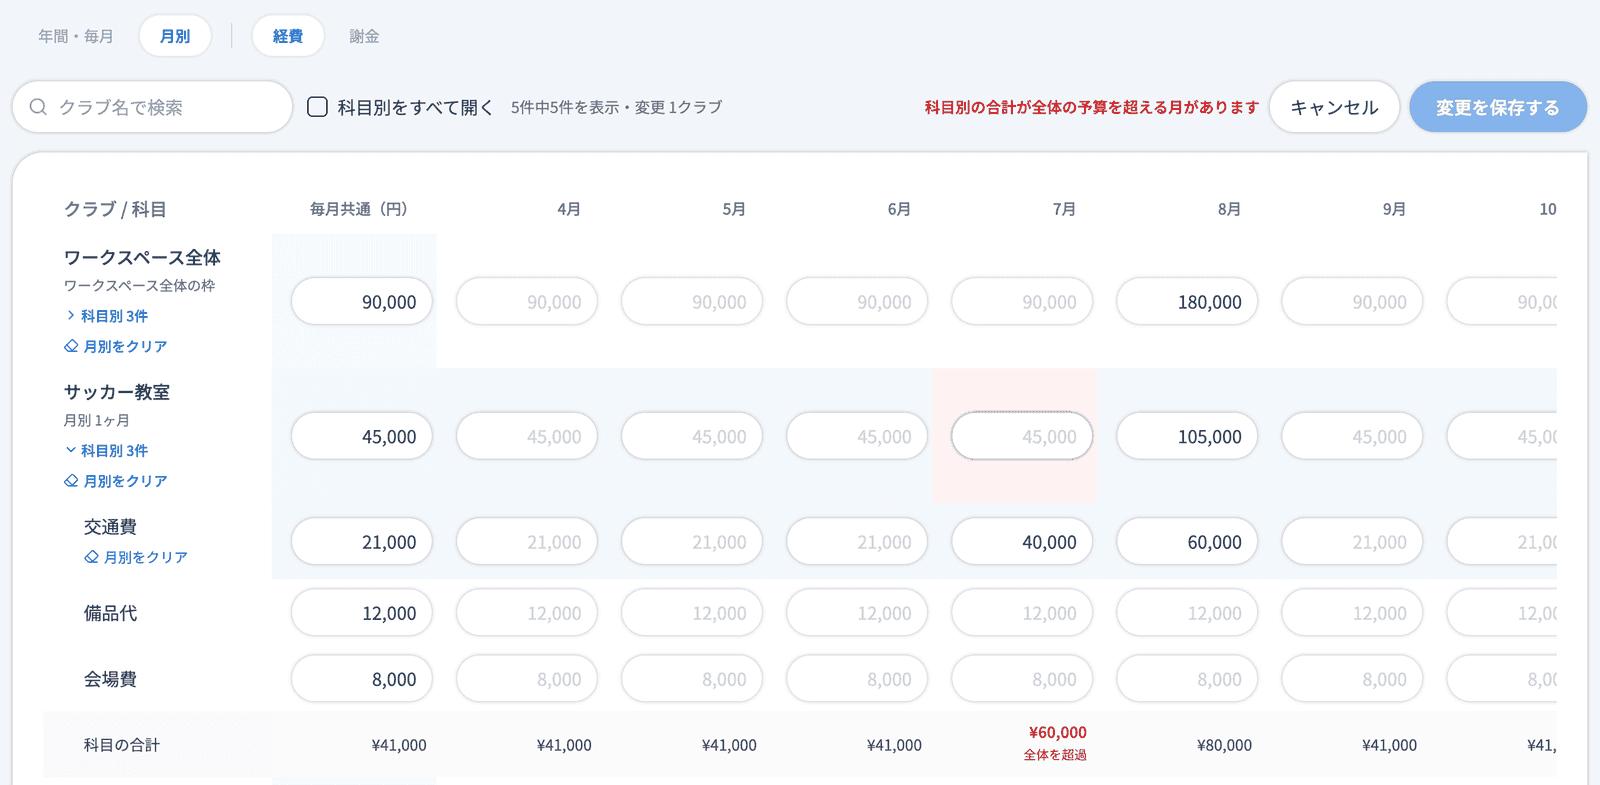Edit サッカー教室 毎月共通 value 45,000
This screenshot has height=785, width=1600.
362,436
